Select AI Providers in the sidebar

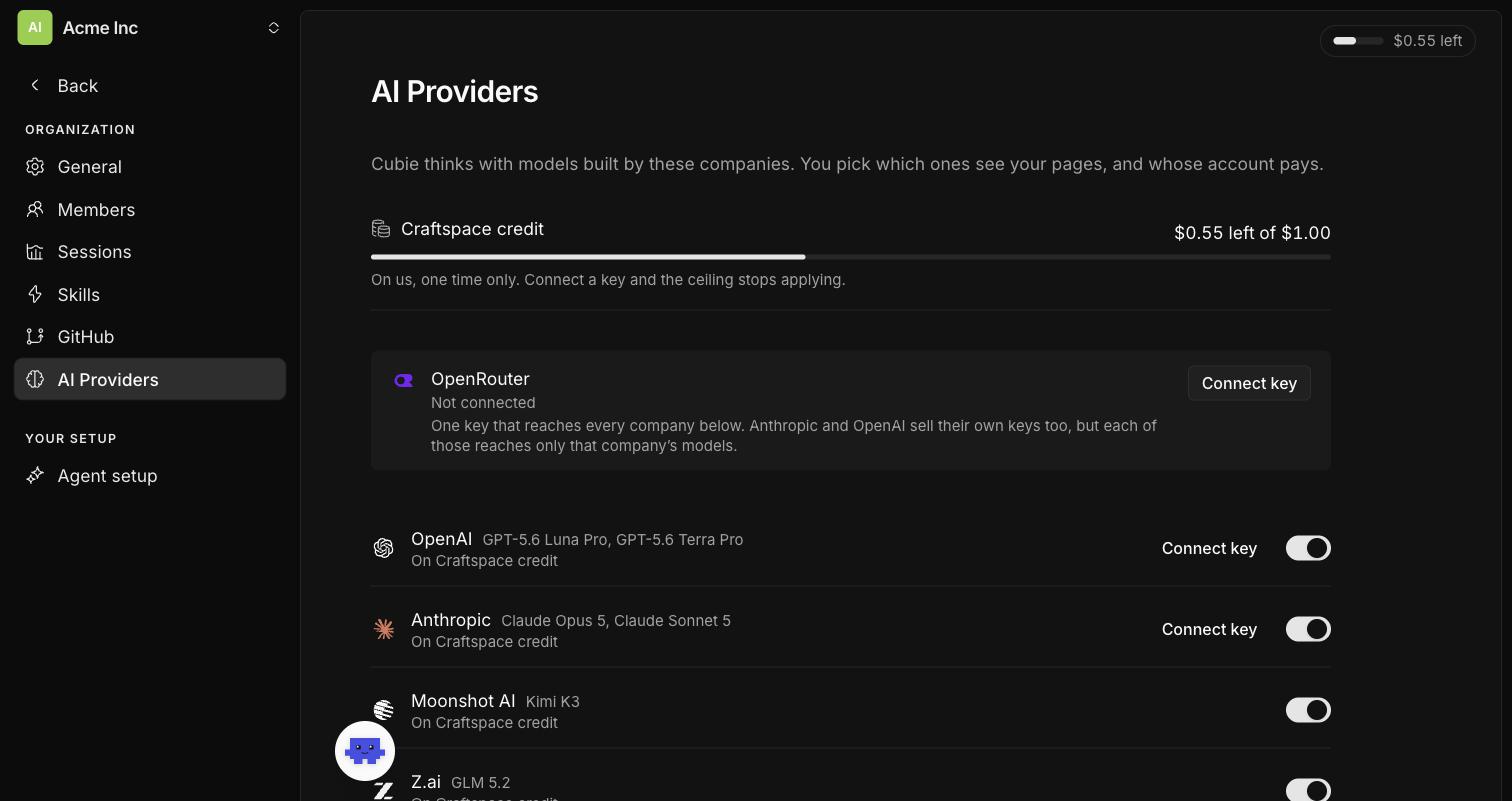point(150,379)
